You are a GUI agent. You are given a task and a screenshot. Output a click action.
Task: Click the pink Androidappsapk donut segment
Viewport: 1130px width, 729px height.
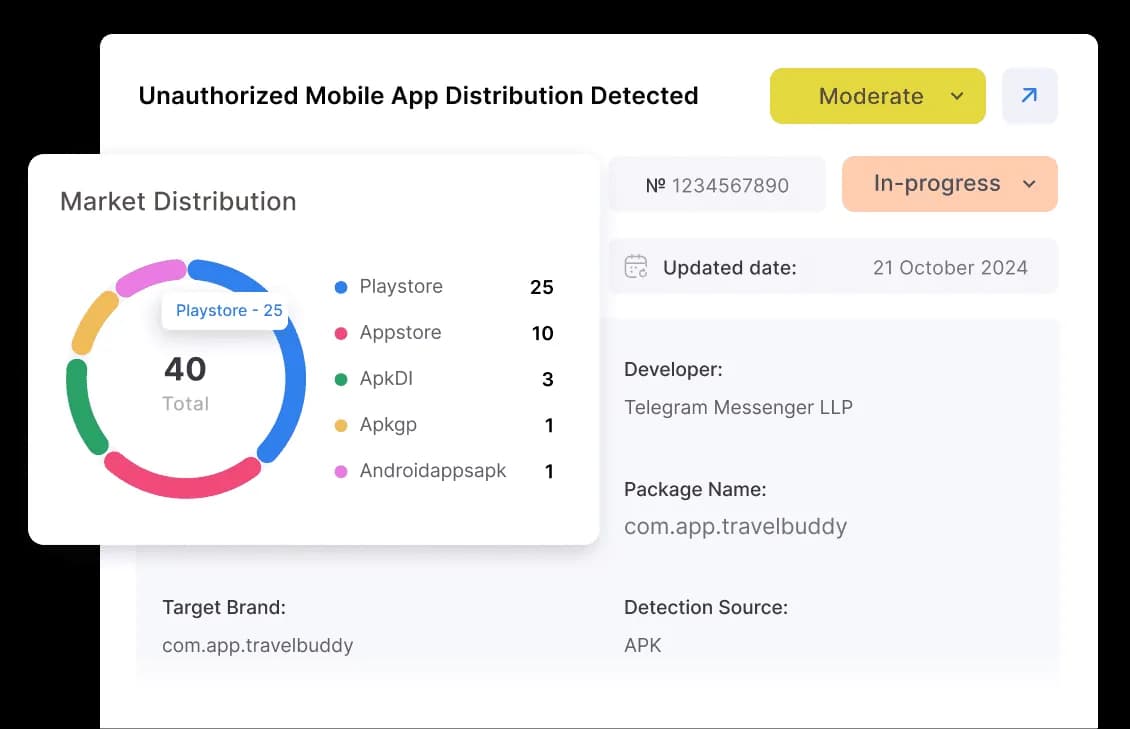(x=150, y=276)
